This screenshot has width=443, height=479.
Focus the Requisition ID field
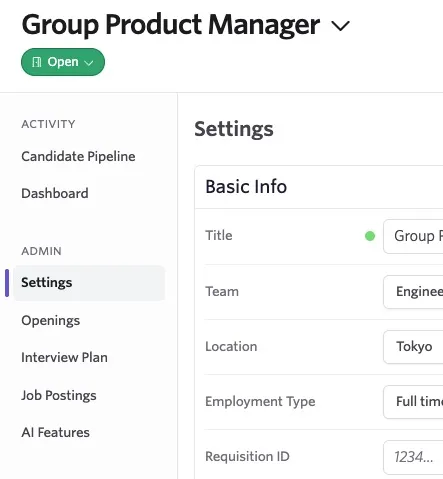coord(413,457)
